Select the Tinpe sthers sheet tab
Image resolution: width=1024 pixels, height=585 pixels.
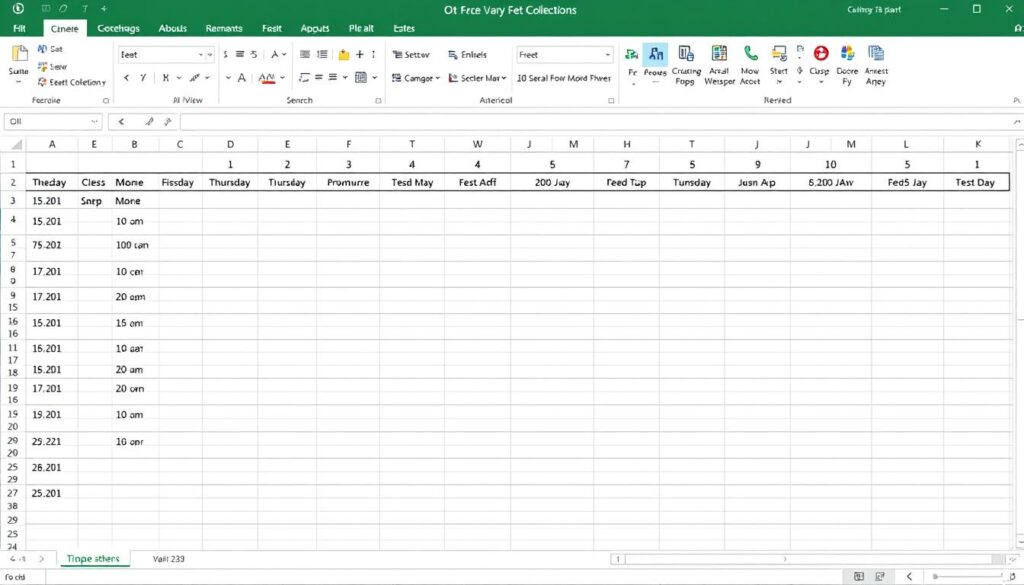click(93, 559)
